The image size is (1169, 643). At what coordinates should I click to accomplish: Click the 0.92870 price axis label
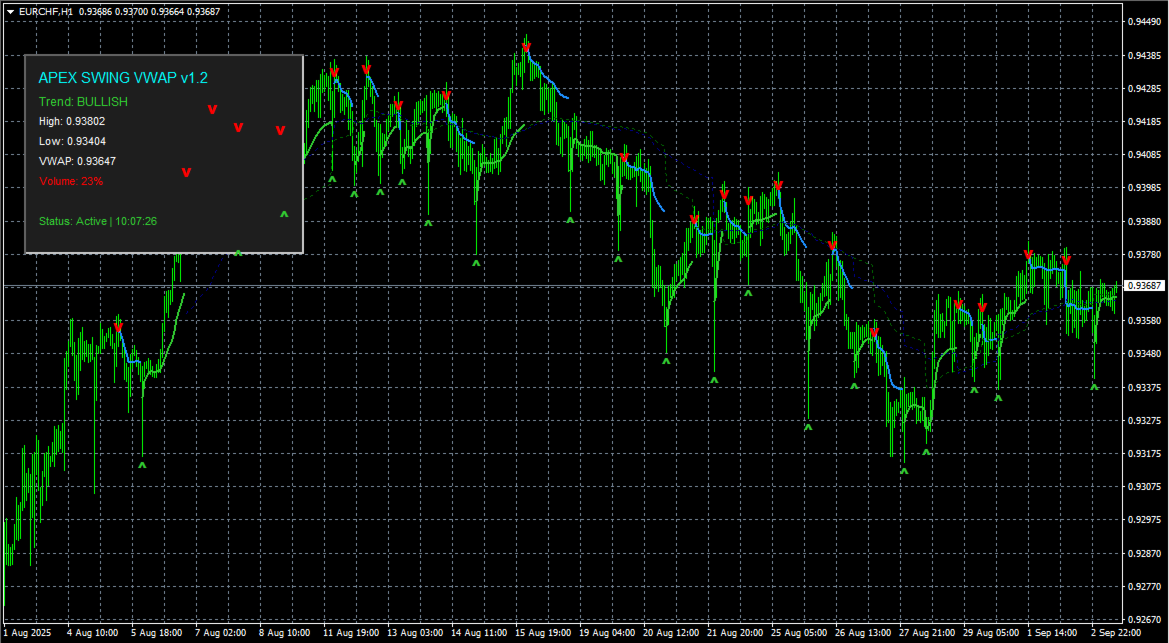(x=1146, y=553)
